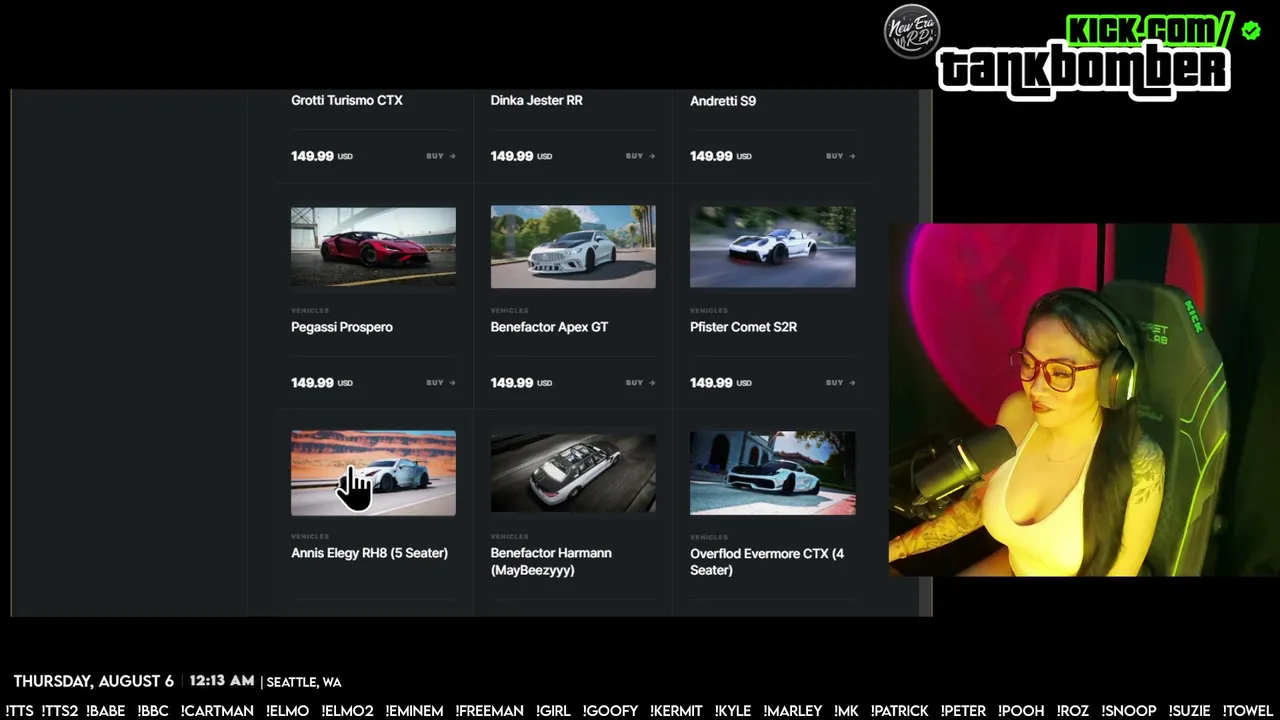Click the streamer webcam overlay

1084,400
